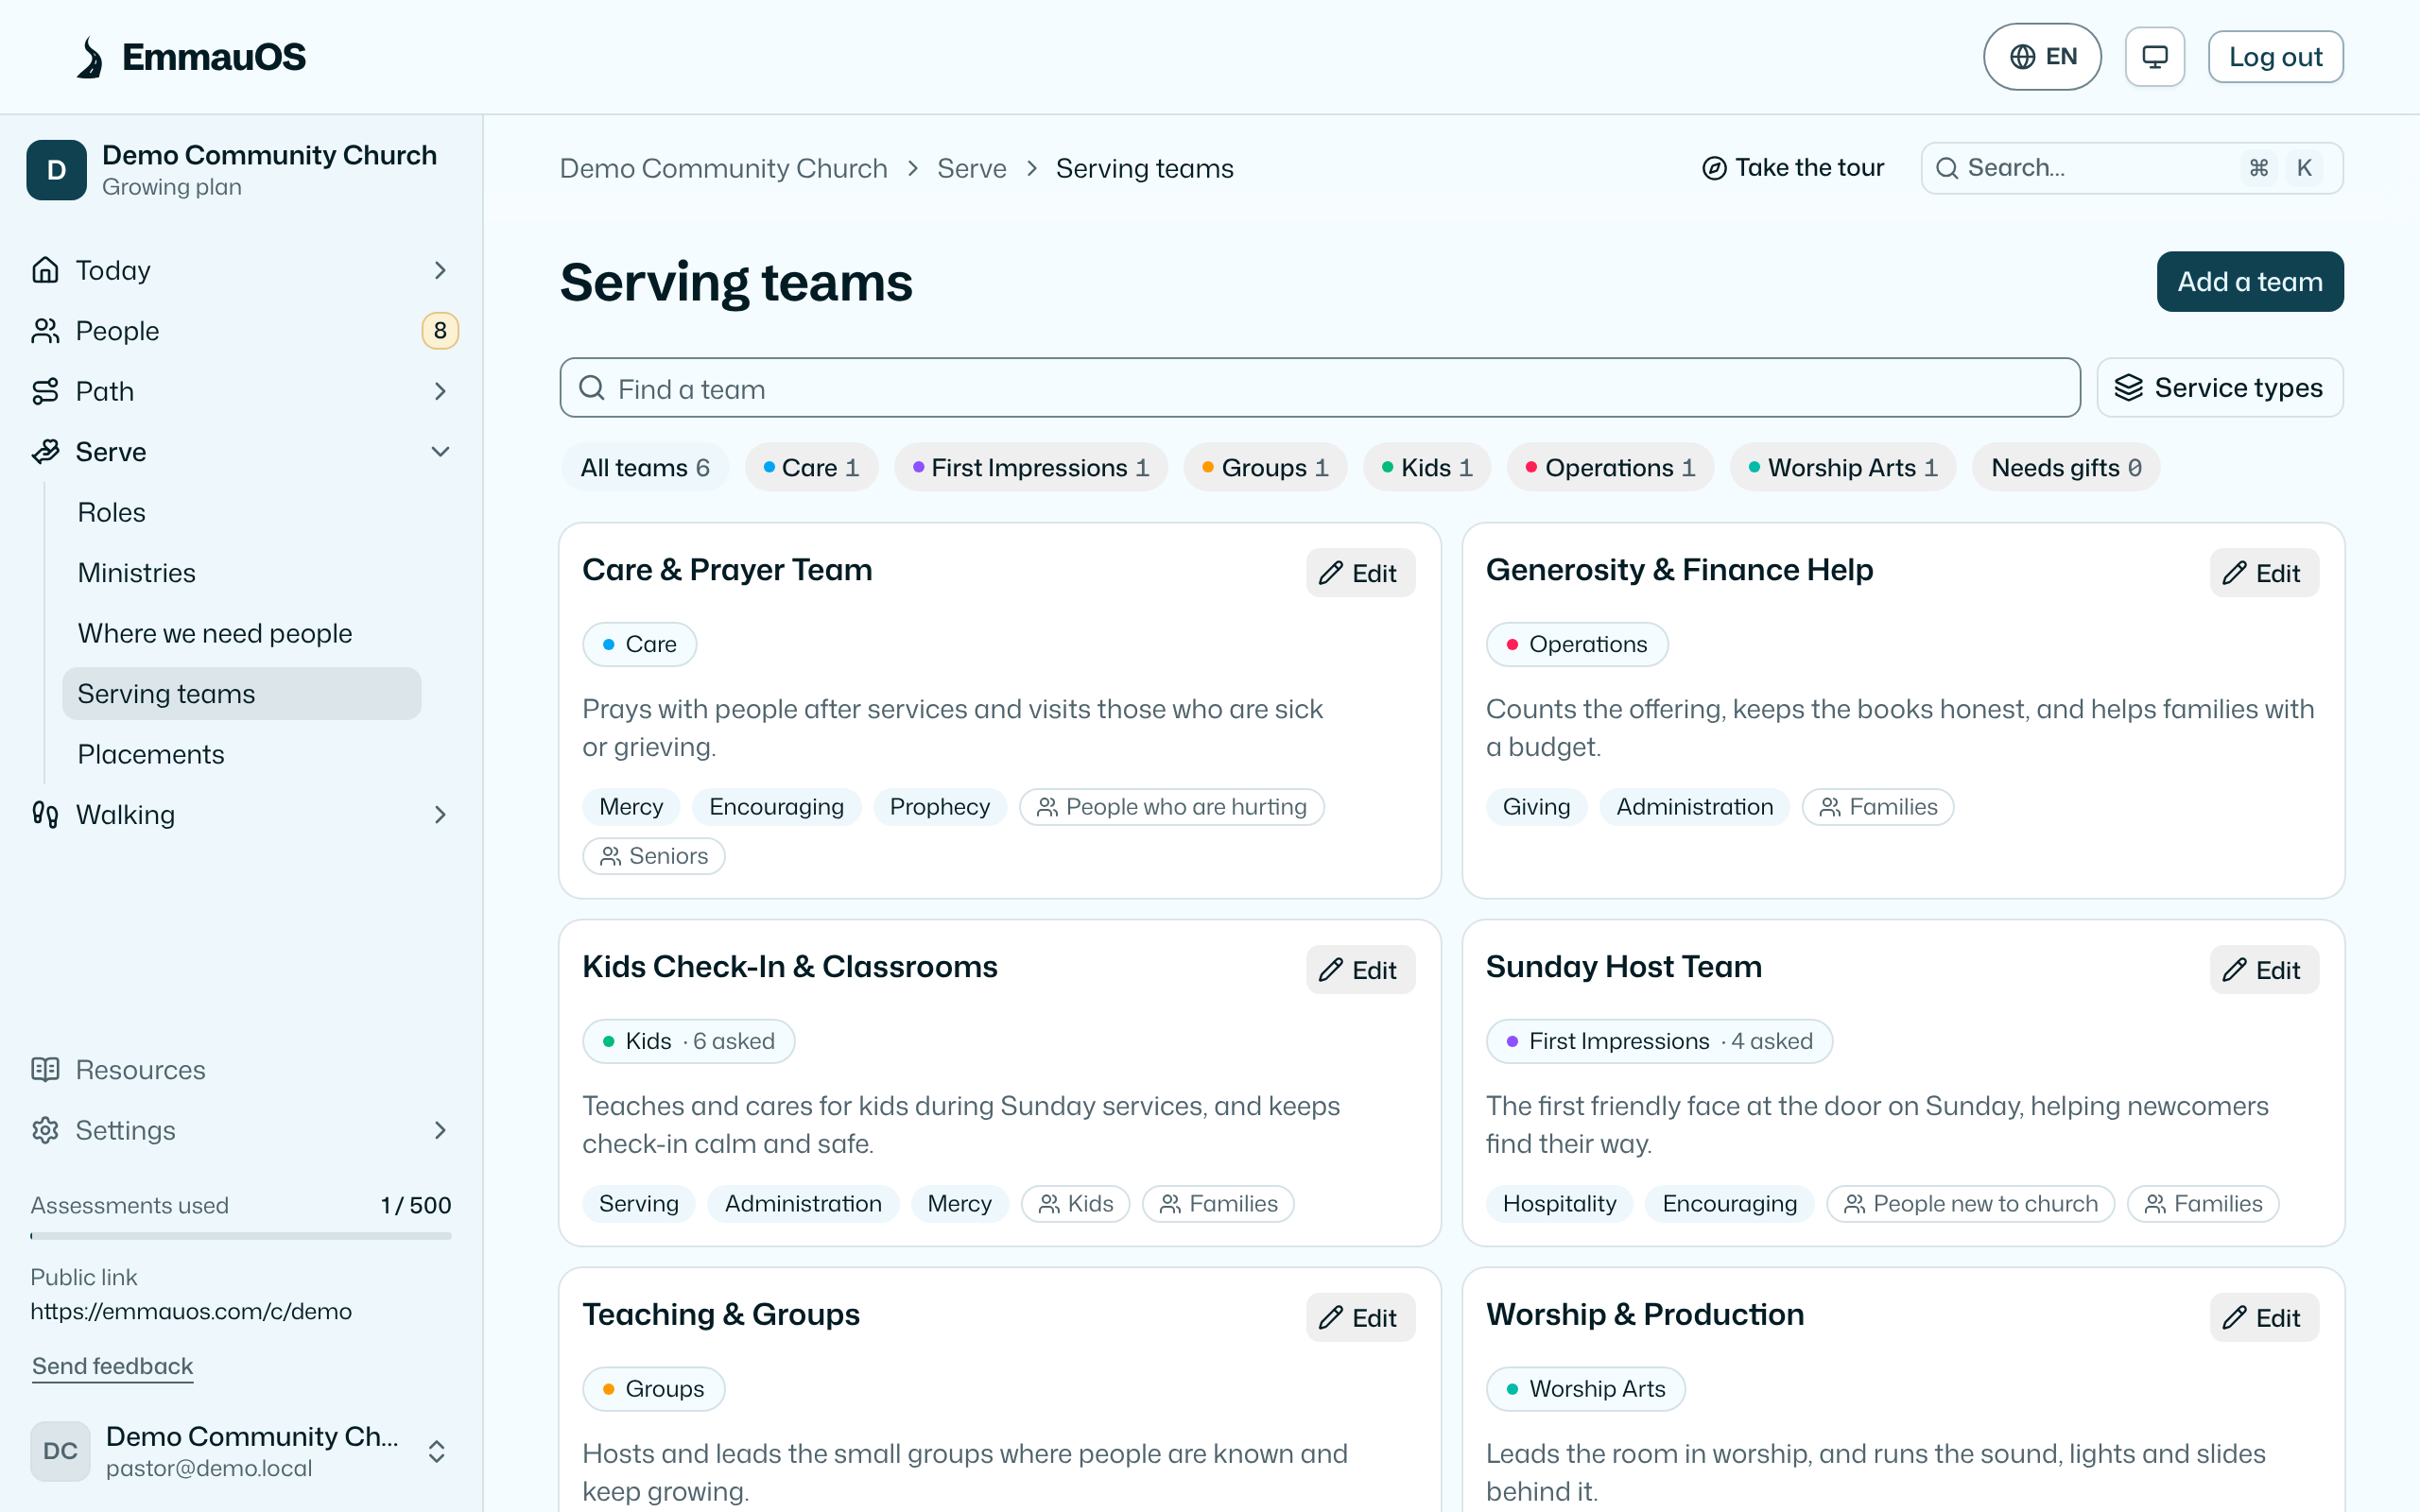Select the Needs gifts filter

tap(2066, 467)
